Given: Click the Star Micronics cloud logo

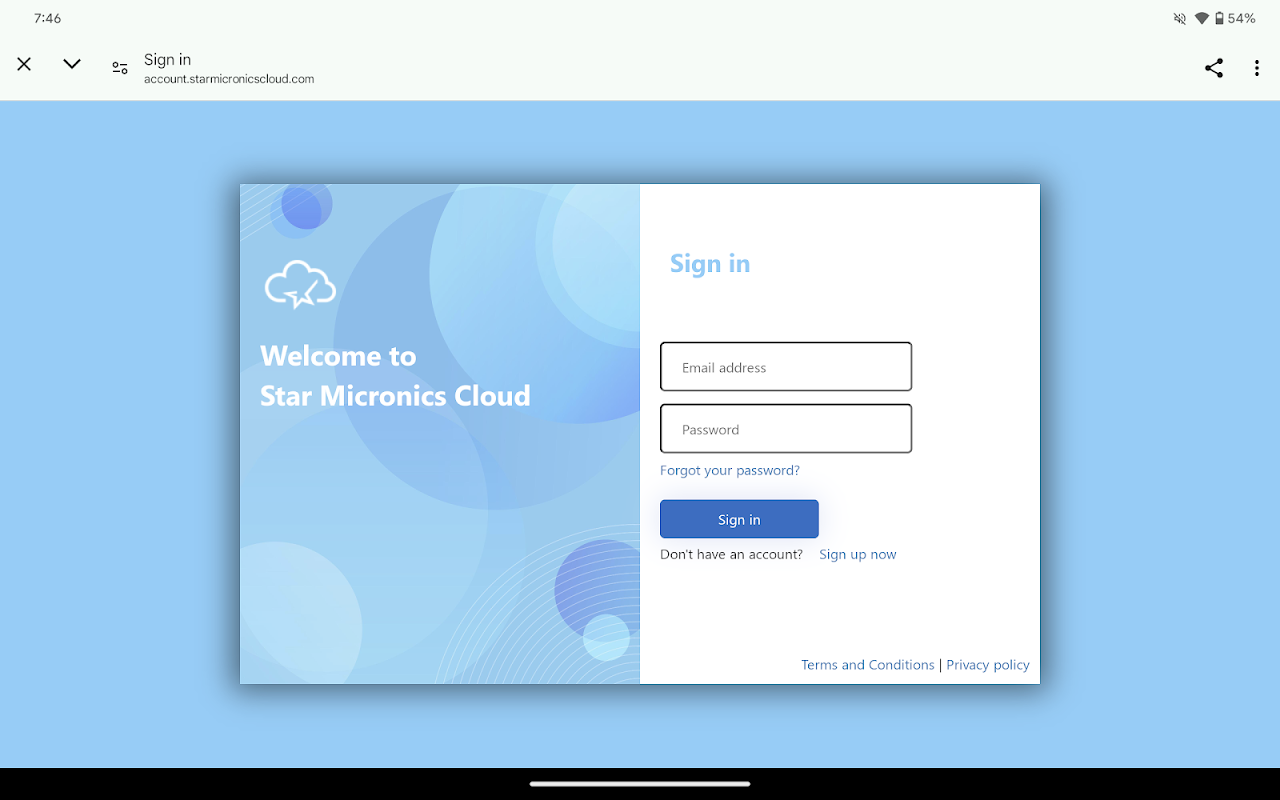Looking at the screenshot, I should 300,284.
